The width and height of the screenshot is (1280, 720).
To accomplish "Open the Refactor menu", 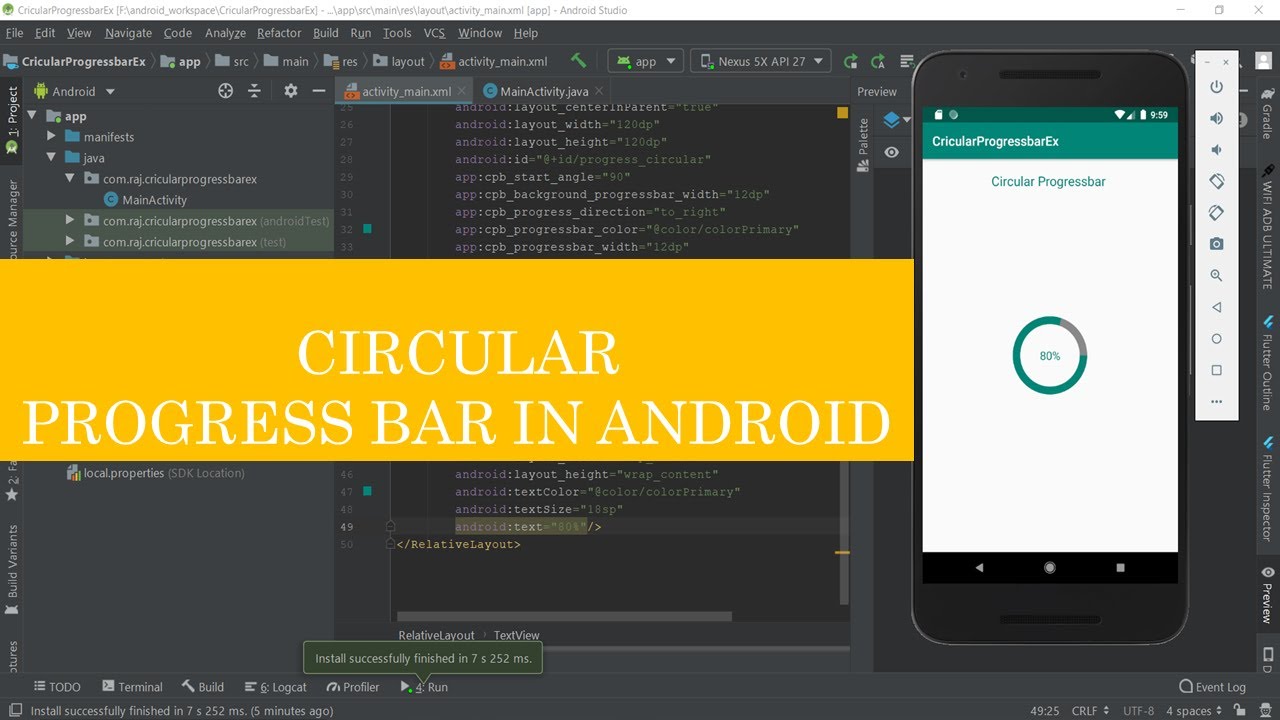I will coord(279,33).
